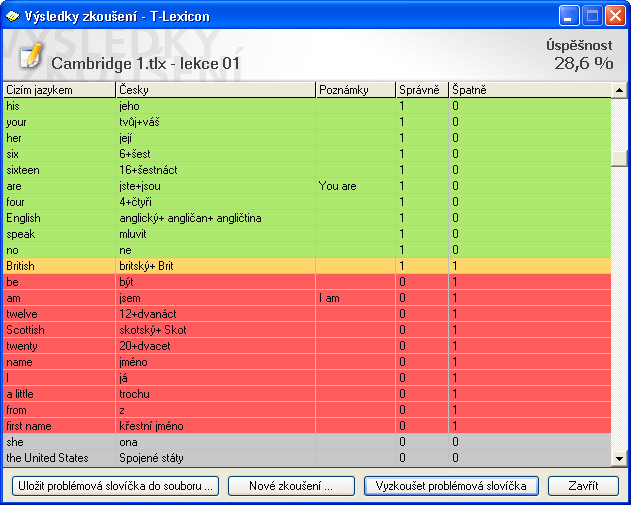The image size is (631, 505).
Task: Select the 'sixteen' word cell
Action: pos(60,170)
